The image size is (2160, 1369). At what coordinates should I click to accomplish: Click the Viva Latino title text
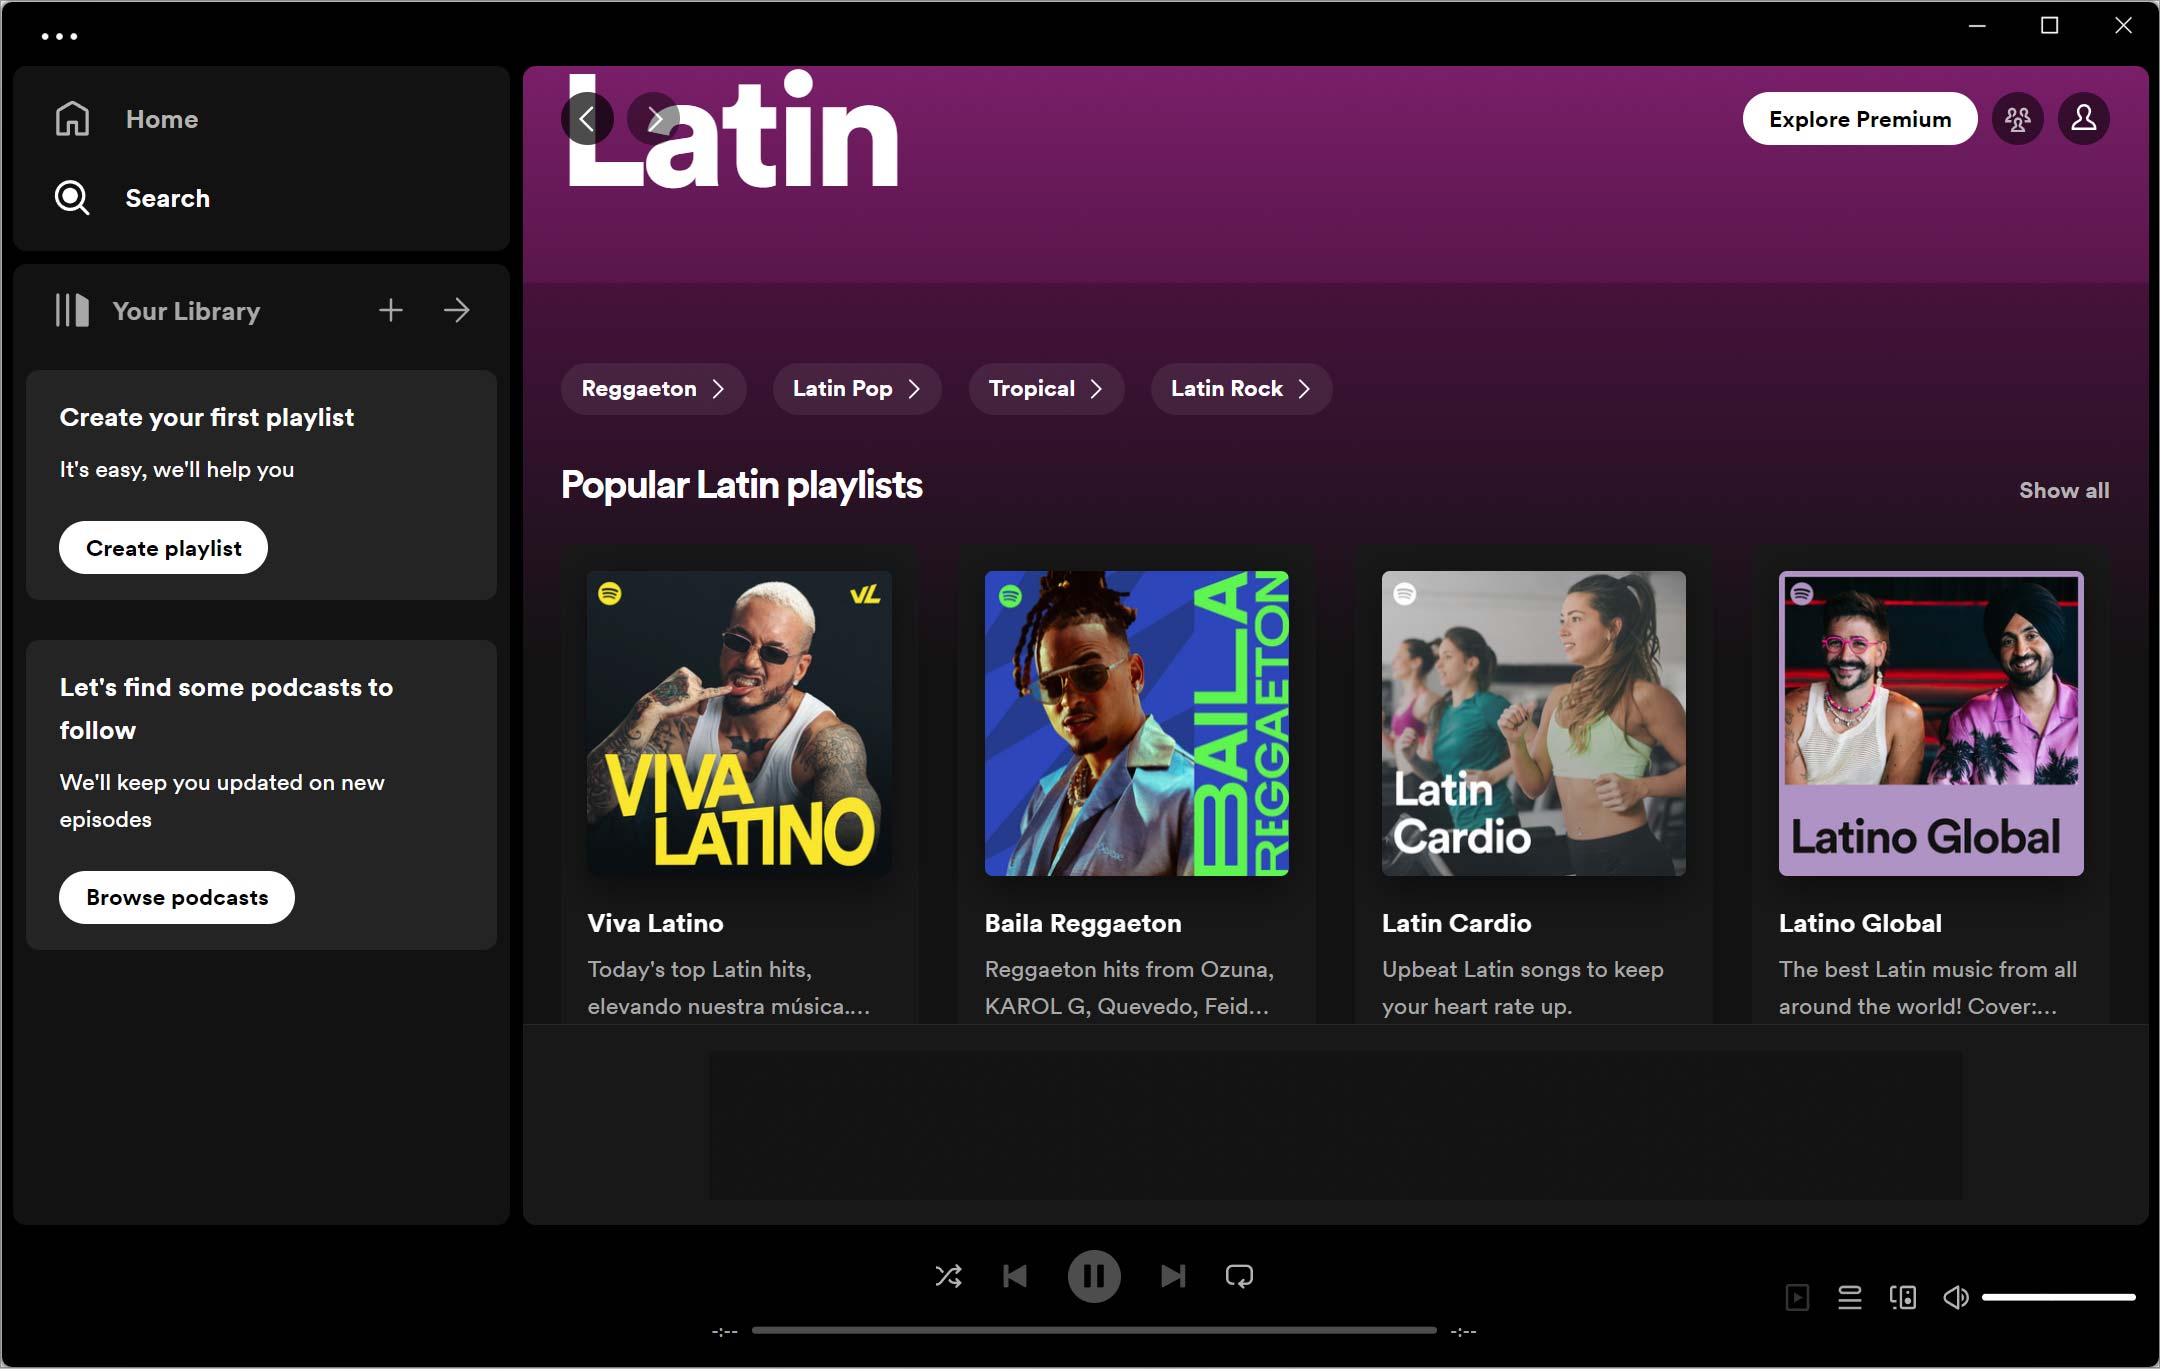655,924
